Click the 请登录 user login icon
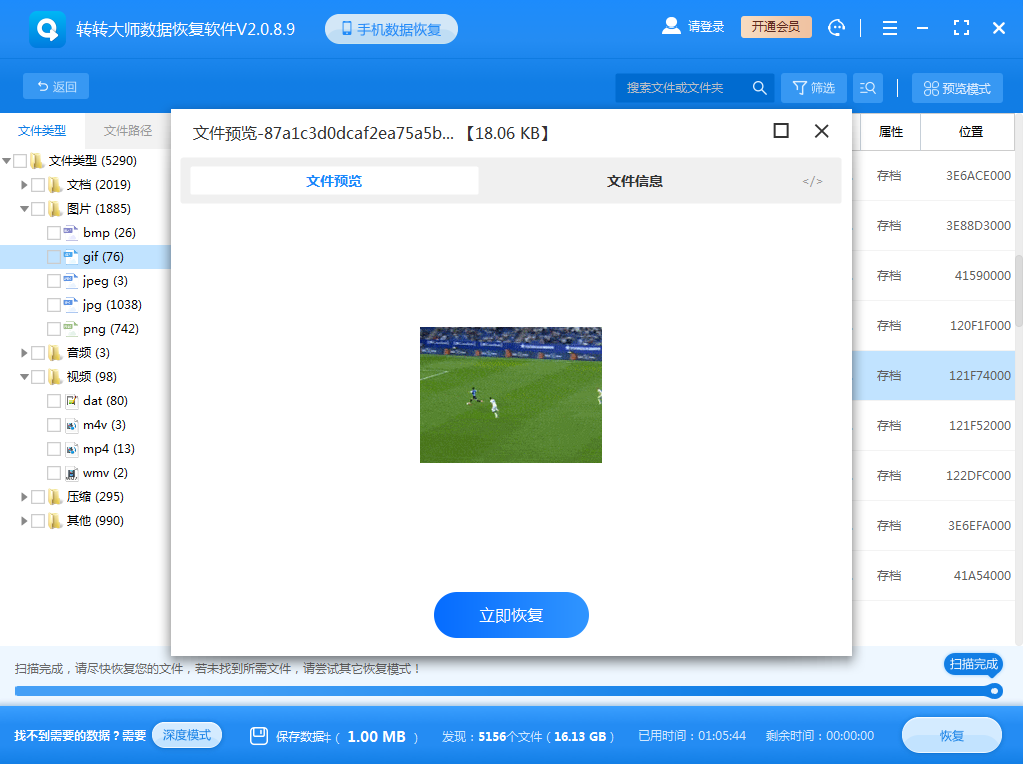Image resolution: width=1023 pixels, height=764 pixels. (671, 27)
